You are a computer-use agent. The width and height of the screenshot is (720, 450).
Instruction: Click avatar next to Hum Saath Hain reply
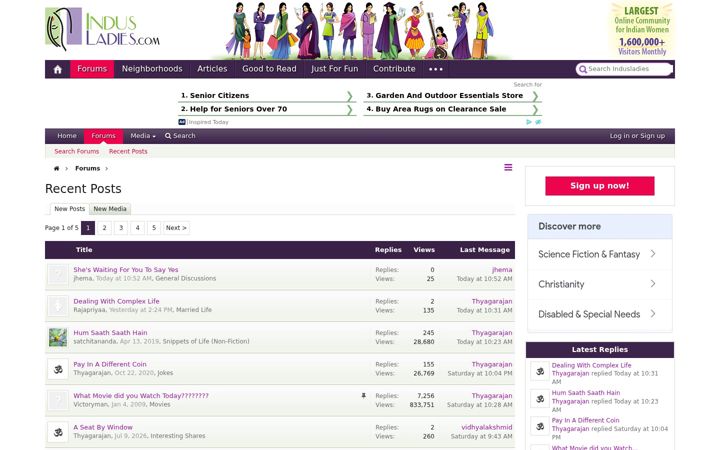pos(540,399)
